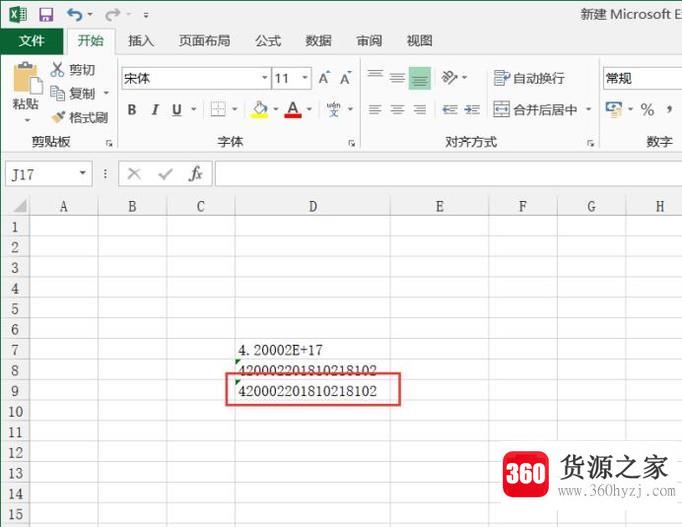
Task: Click formula bar confirm checkmark icon
Action: pos(165,174)
